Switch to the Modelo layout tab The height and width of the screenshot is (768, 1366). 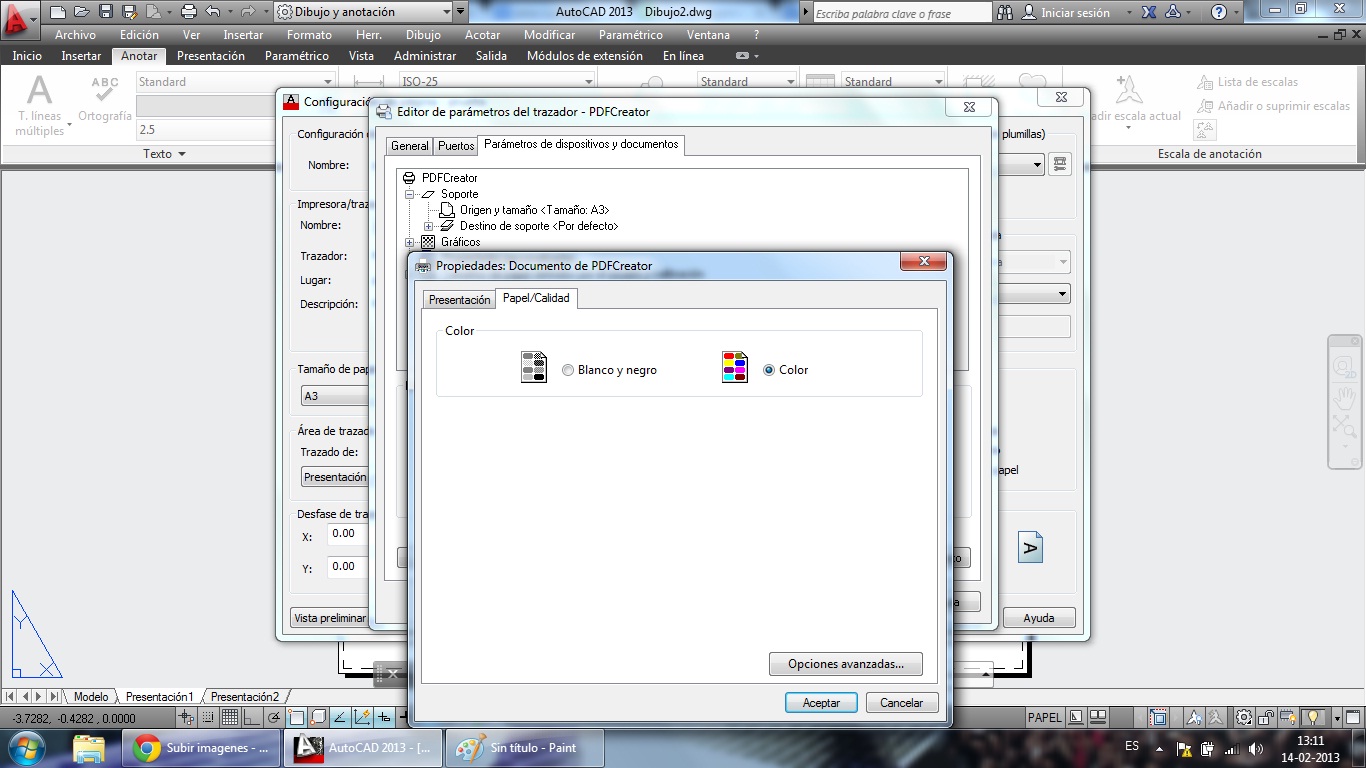tap(91, 697)
